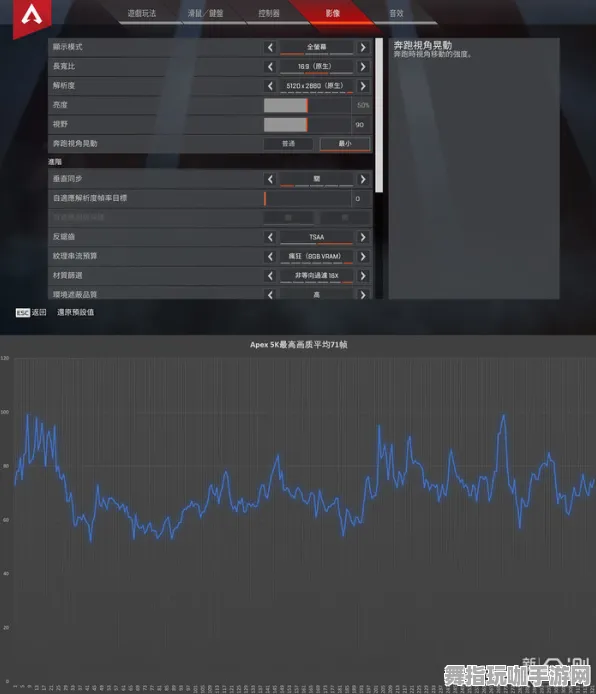This screenshot has width=596, height=694.
Task: Click the ESC 返回 back key indicator
Action: click(31, 312)
